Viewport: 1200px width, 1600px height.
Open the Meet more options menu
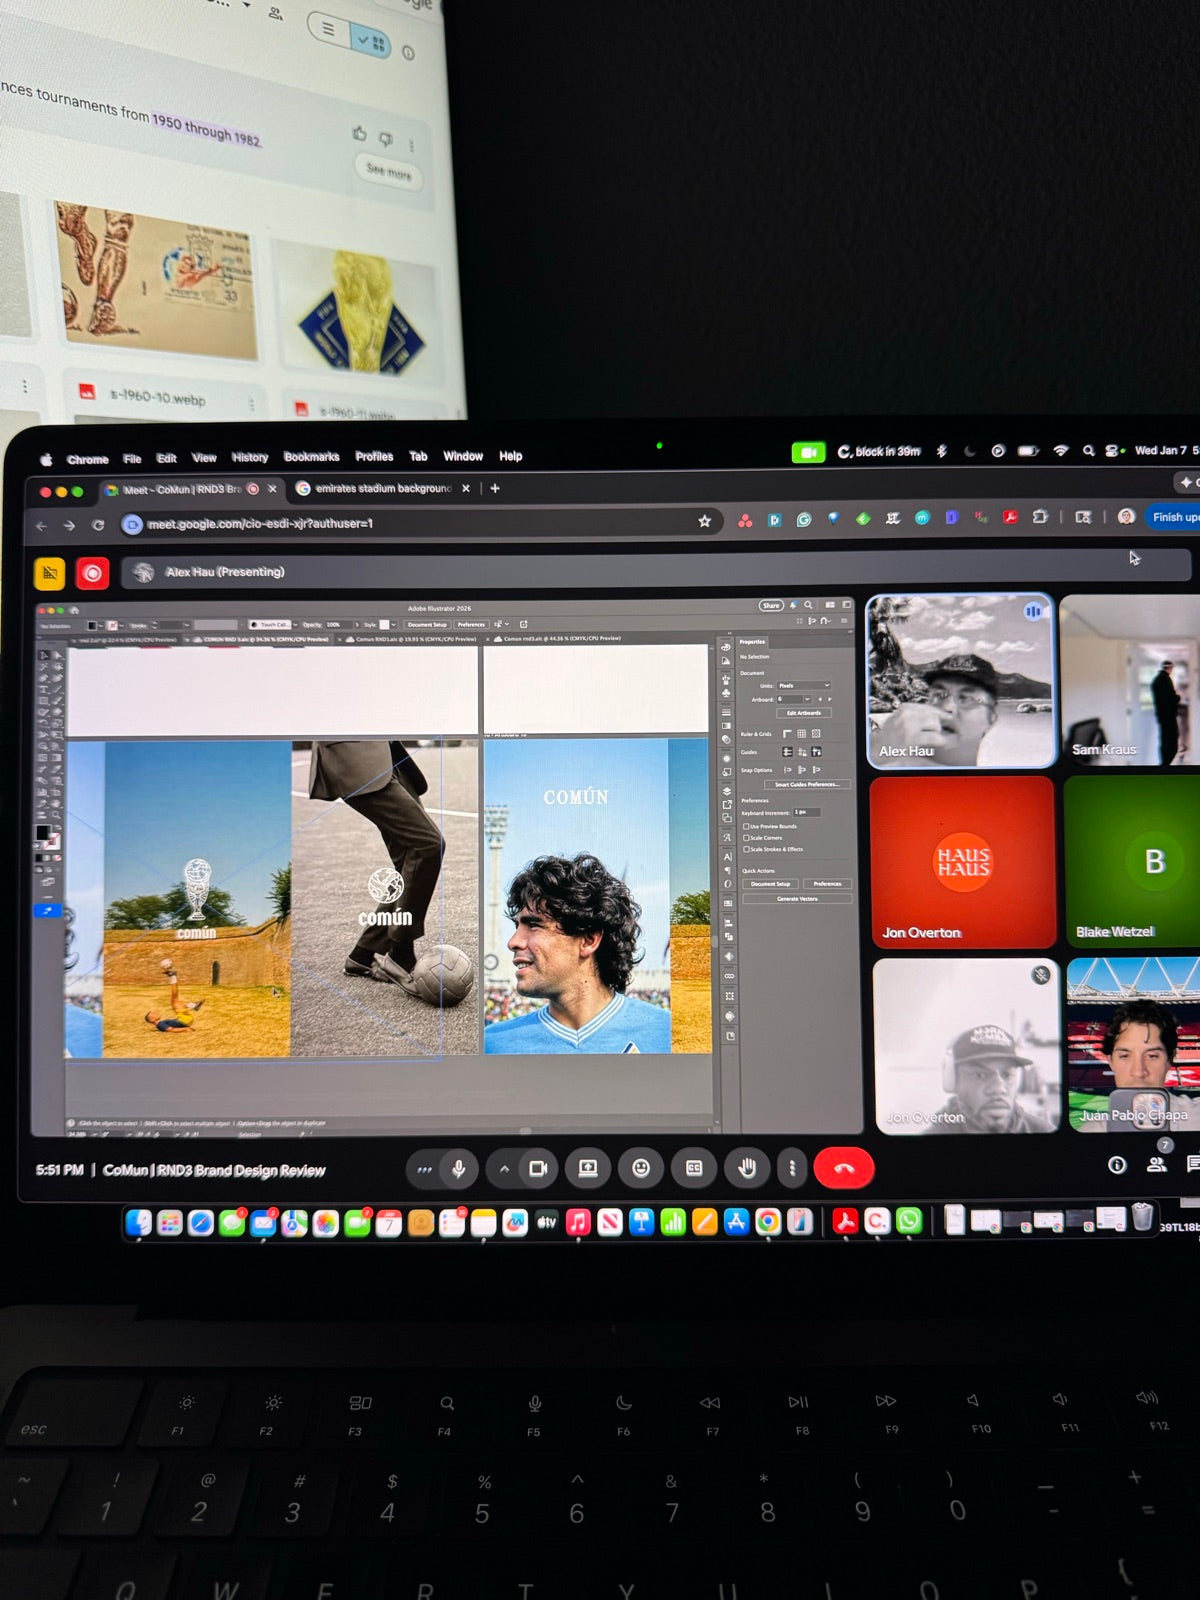pyautogui.click(x=792, y=1168)
